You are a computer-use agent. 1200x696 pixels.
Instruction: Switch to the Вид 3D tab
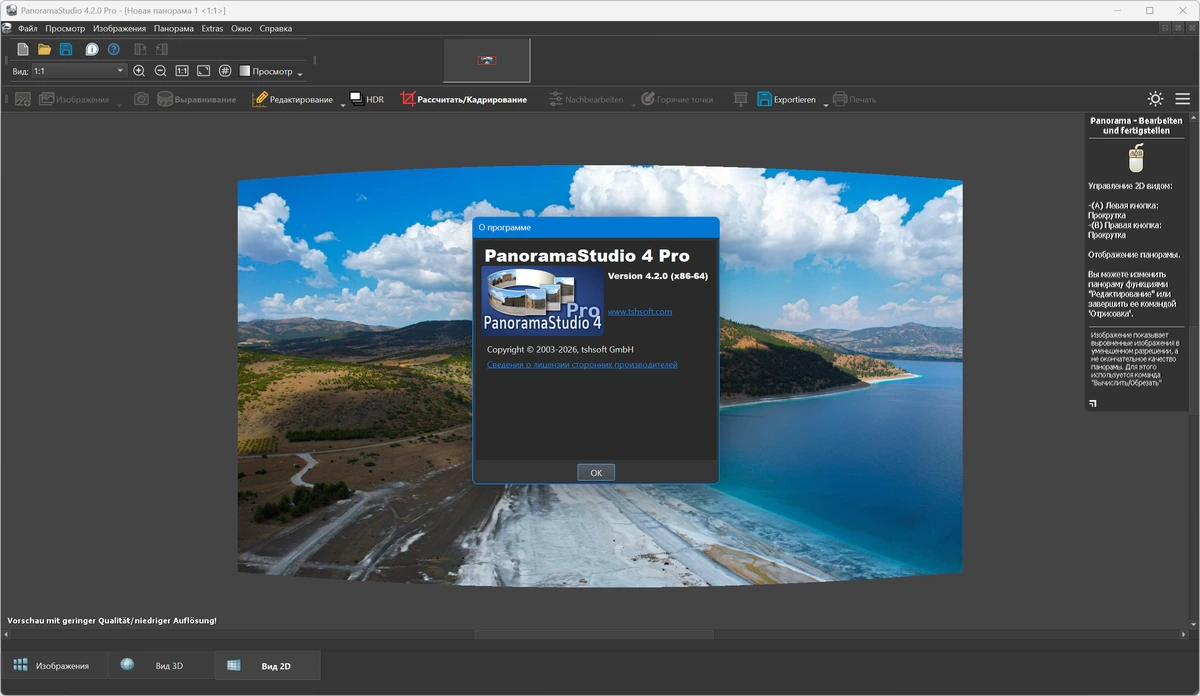(159, 665)
